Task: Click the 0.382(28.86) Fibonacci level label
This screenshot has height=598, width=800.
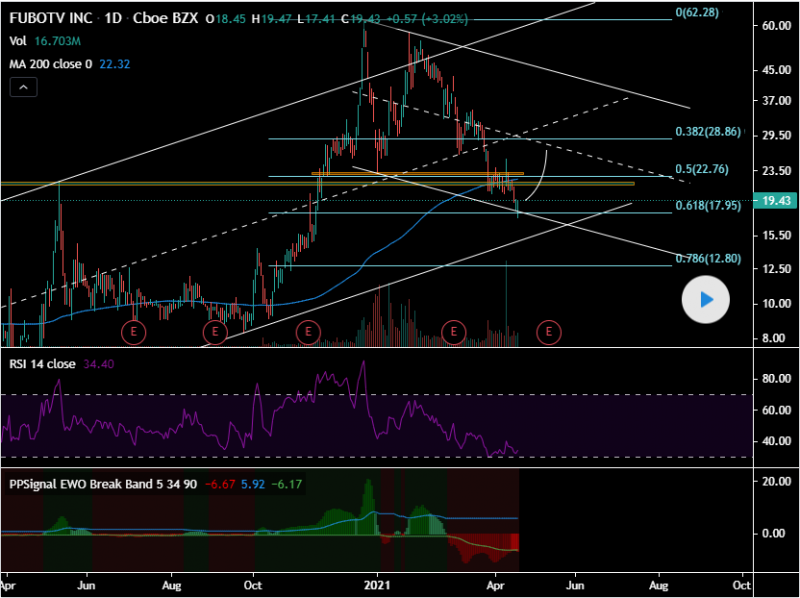Action: pyautogui.click(x=710, y=131)
